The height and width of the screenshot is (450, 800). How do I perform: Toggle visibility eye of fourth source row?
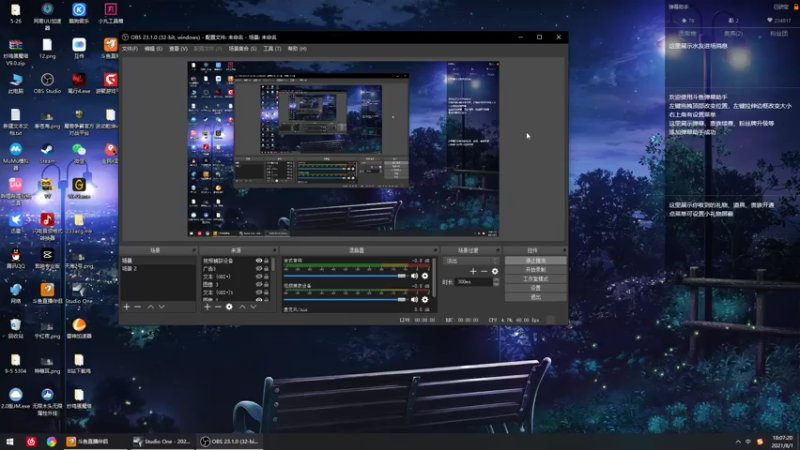(x=259, y=284)
